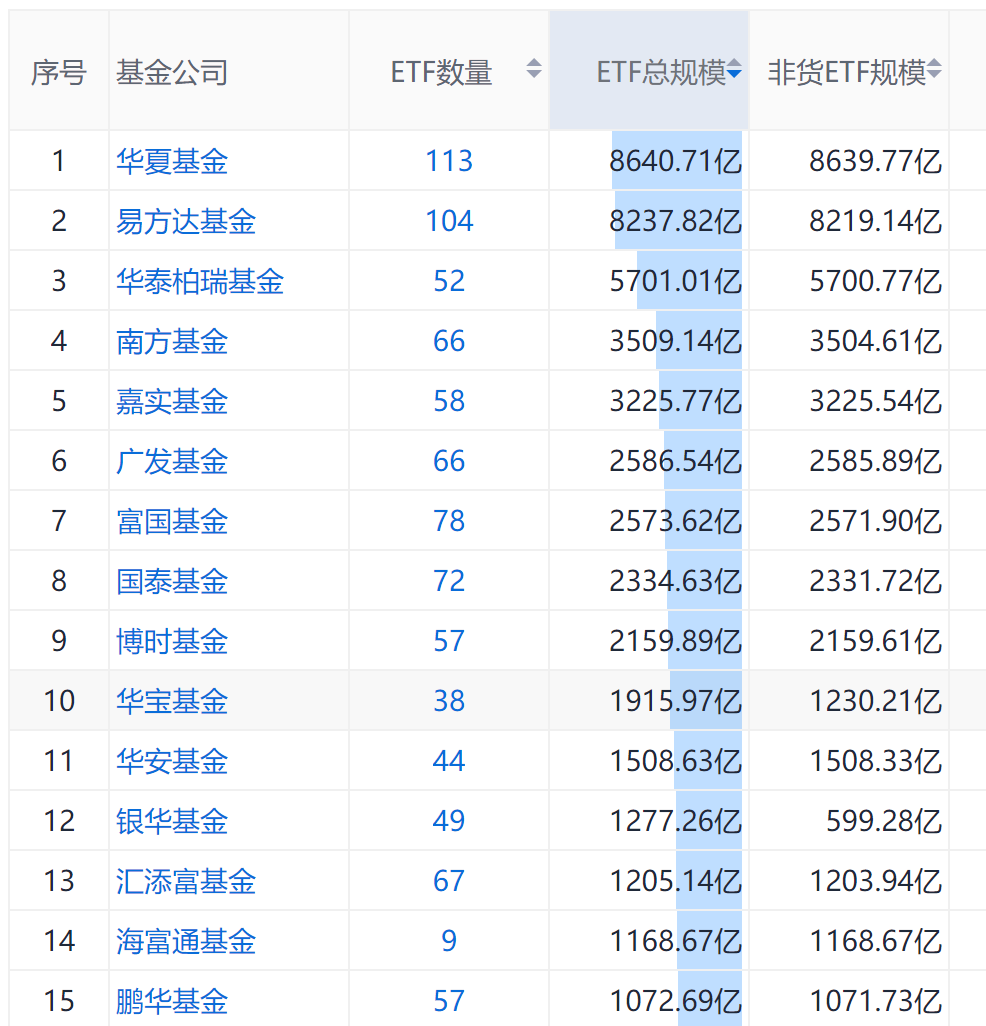This screenshot has height=1026, width=986.
Task: Click ETF count 57 for 博时基金
Action: (449, 641)
